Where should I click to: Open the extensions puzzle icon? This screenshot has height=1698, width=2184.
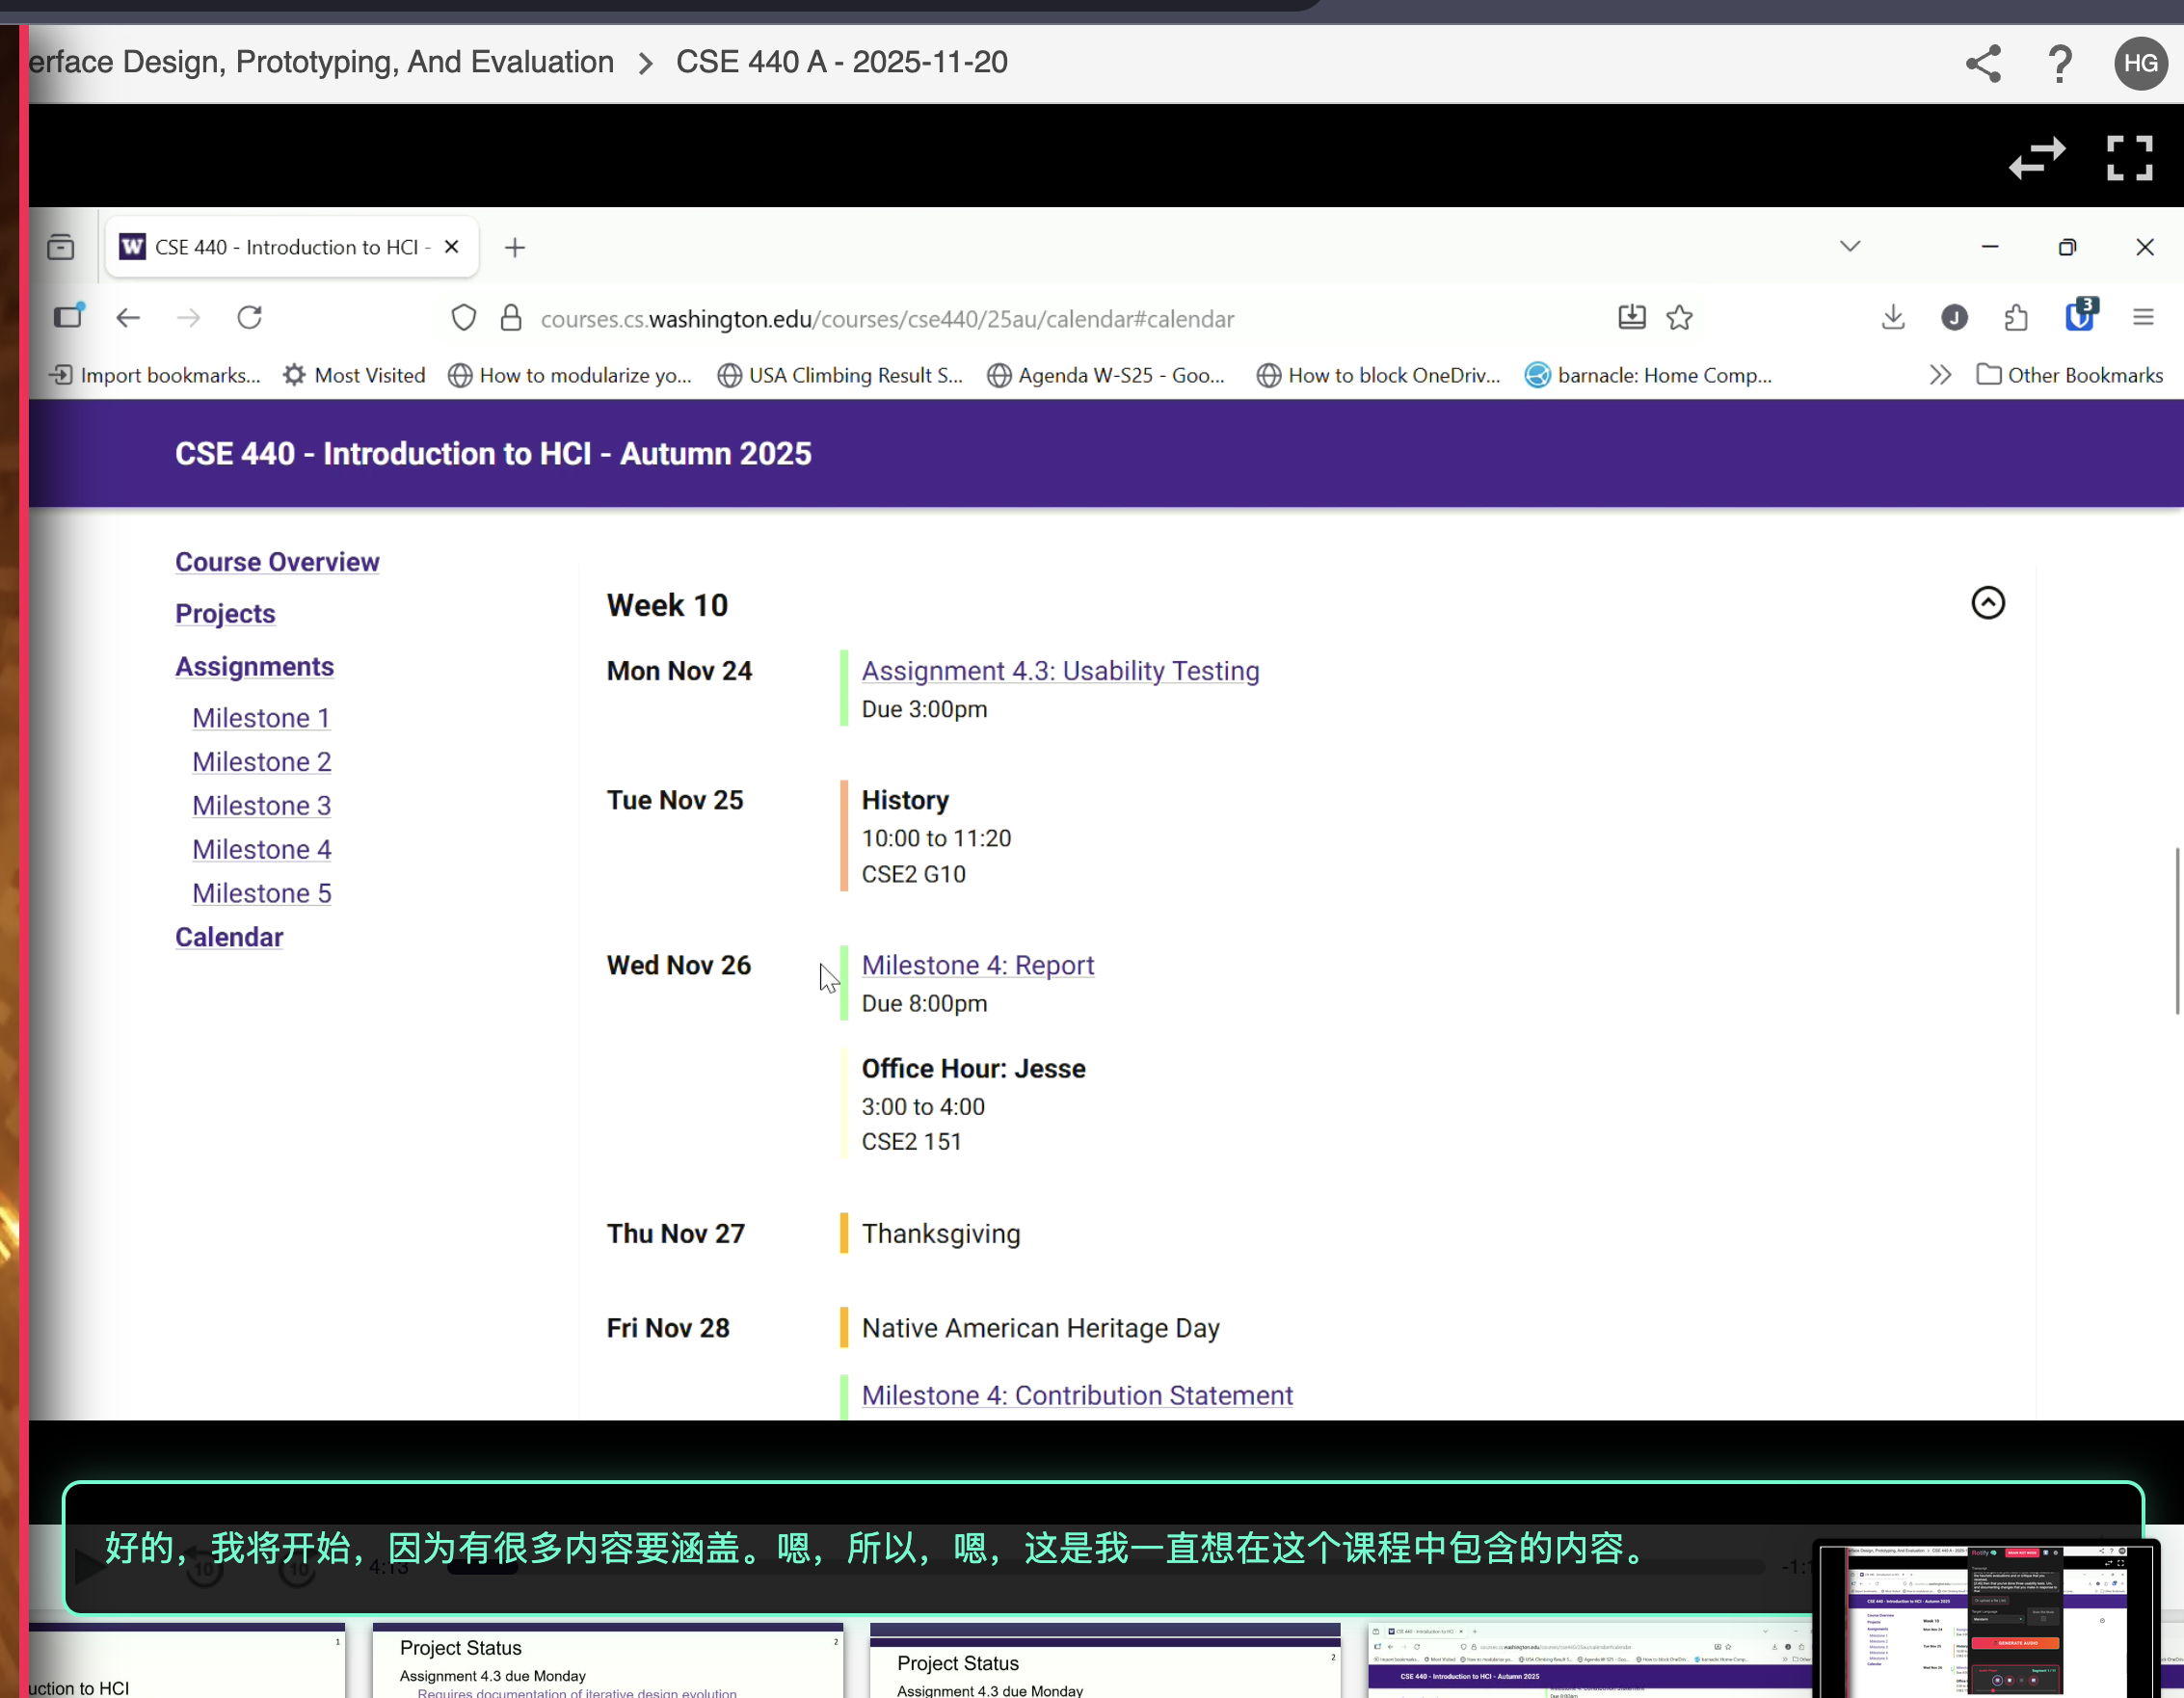pos(2016,318)
